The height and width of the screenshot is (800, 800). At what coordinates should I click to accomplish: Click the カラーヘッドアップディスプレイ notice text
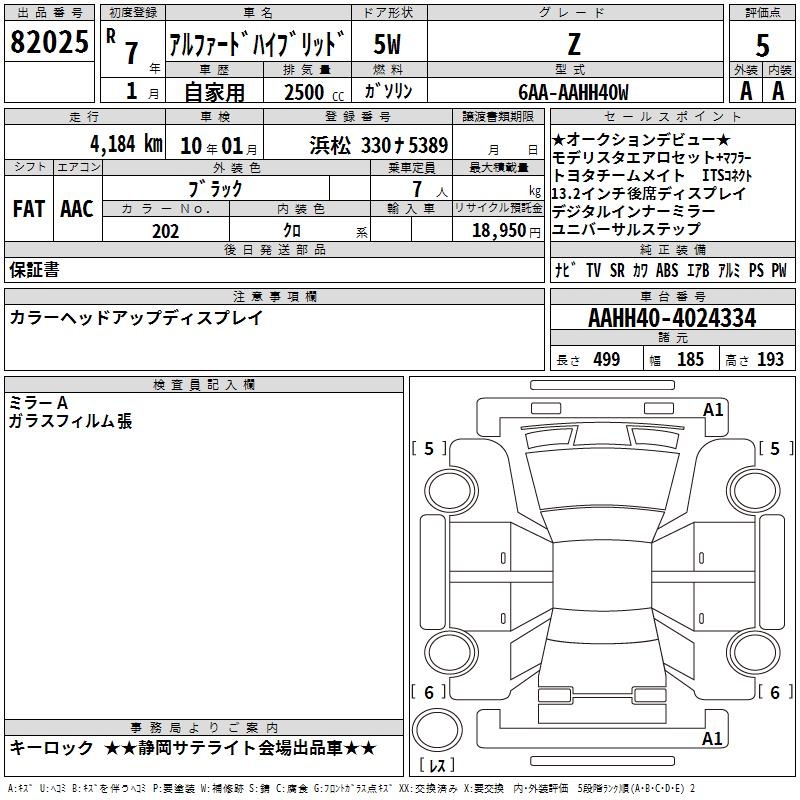[x=136, y=318]
